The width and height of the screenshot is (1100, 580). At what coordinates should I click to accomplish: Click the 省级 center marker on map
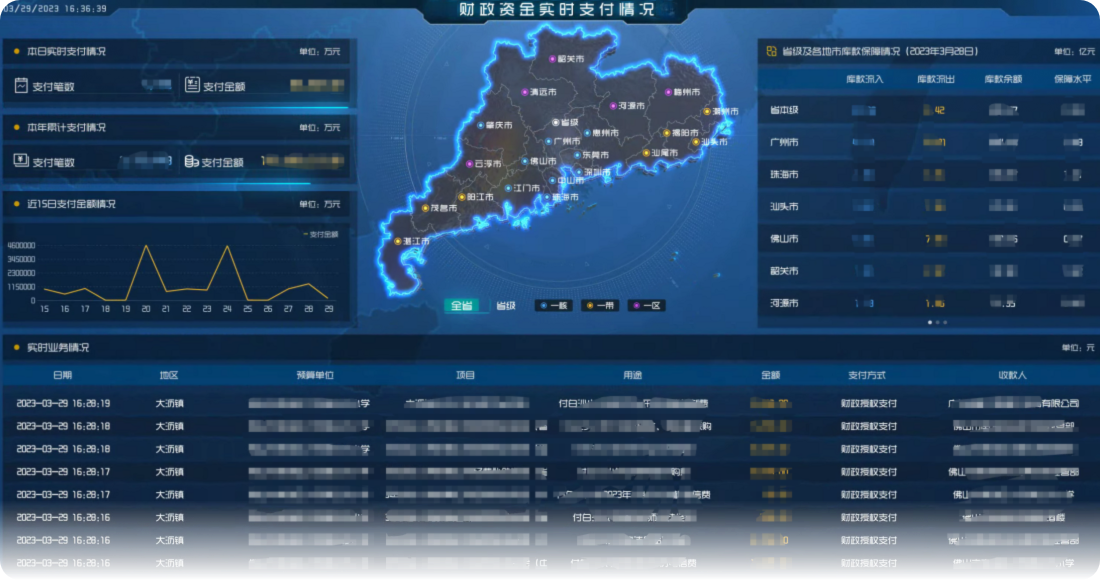pos(555,122)
